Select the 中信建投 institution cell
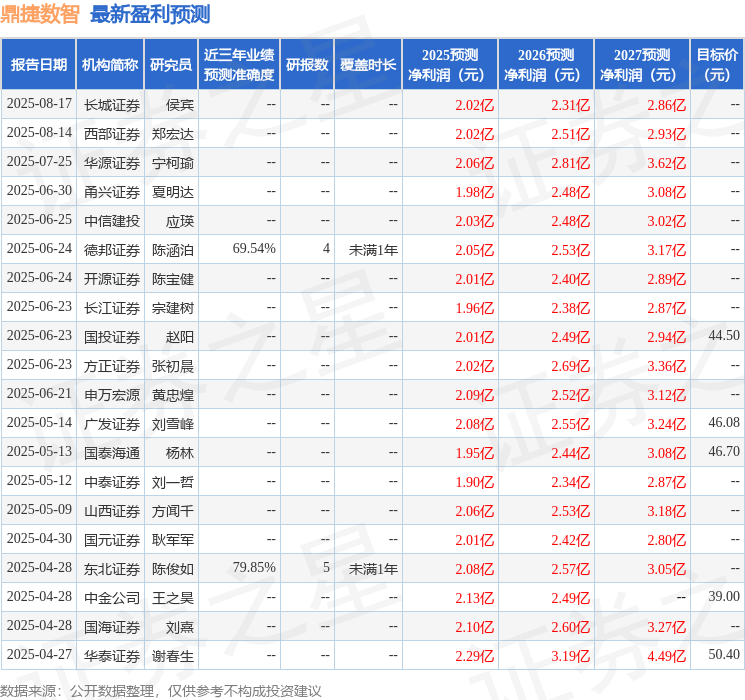The height and width of the screenshot is (700, 745). coord(112,221)
